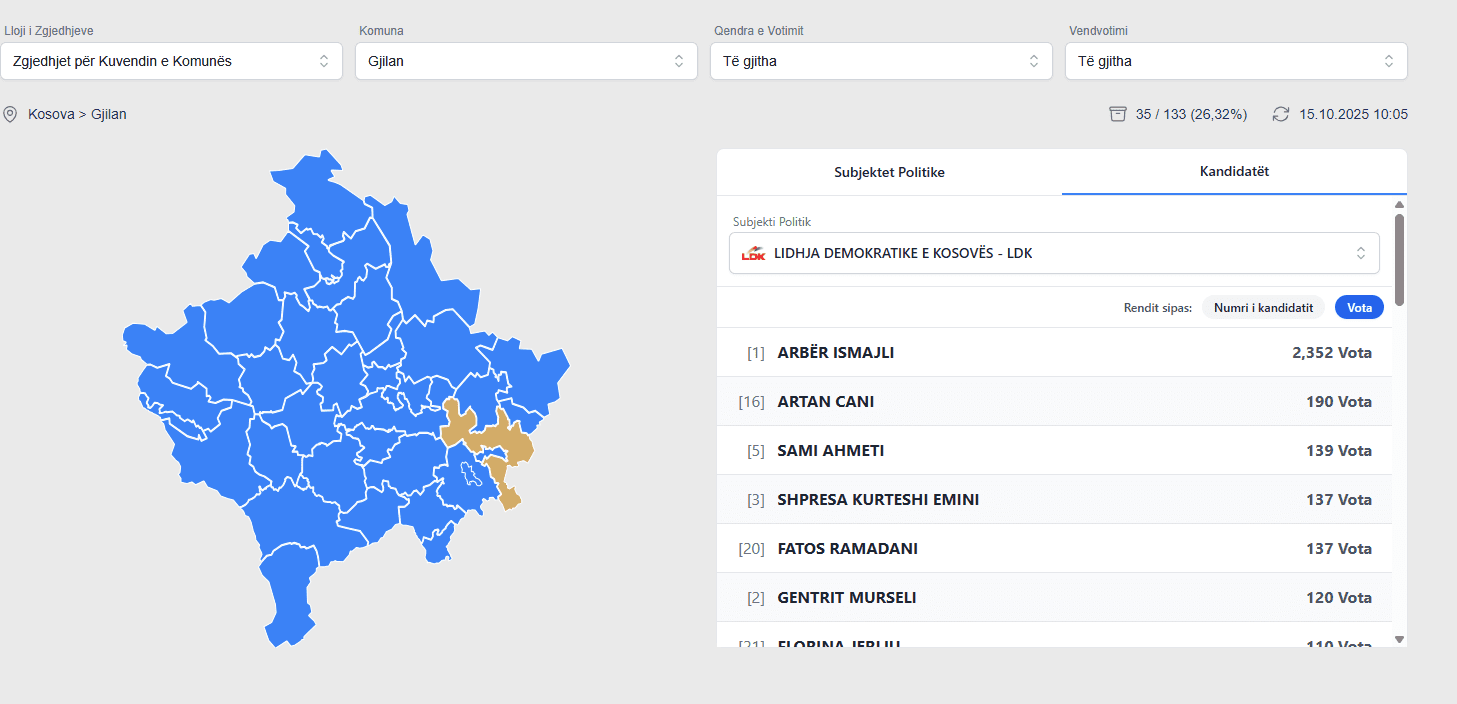Viewport: 1457px width, 704px height.
Task: Click the scrollbar up arrow in candidates list
Action: tap(1399, 205)
